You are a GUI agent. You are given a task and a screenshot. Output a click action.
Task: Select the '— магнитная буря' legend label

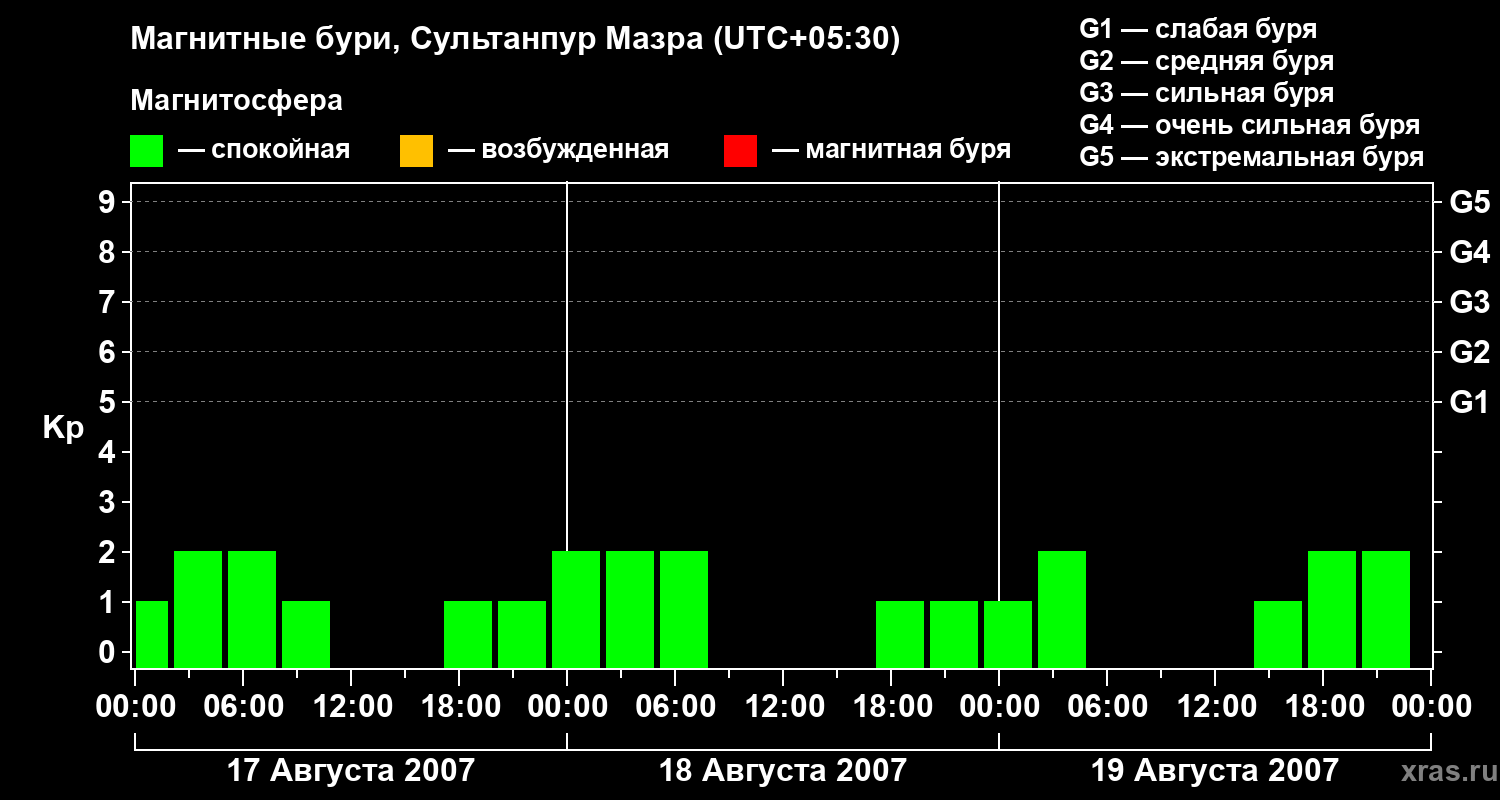pos(891,151)
